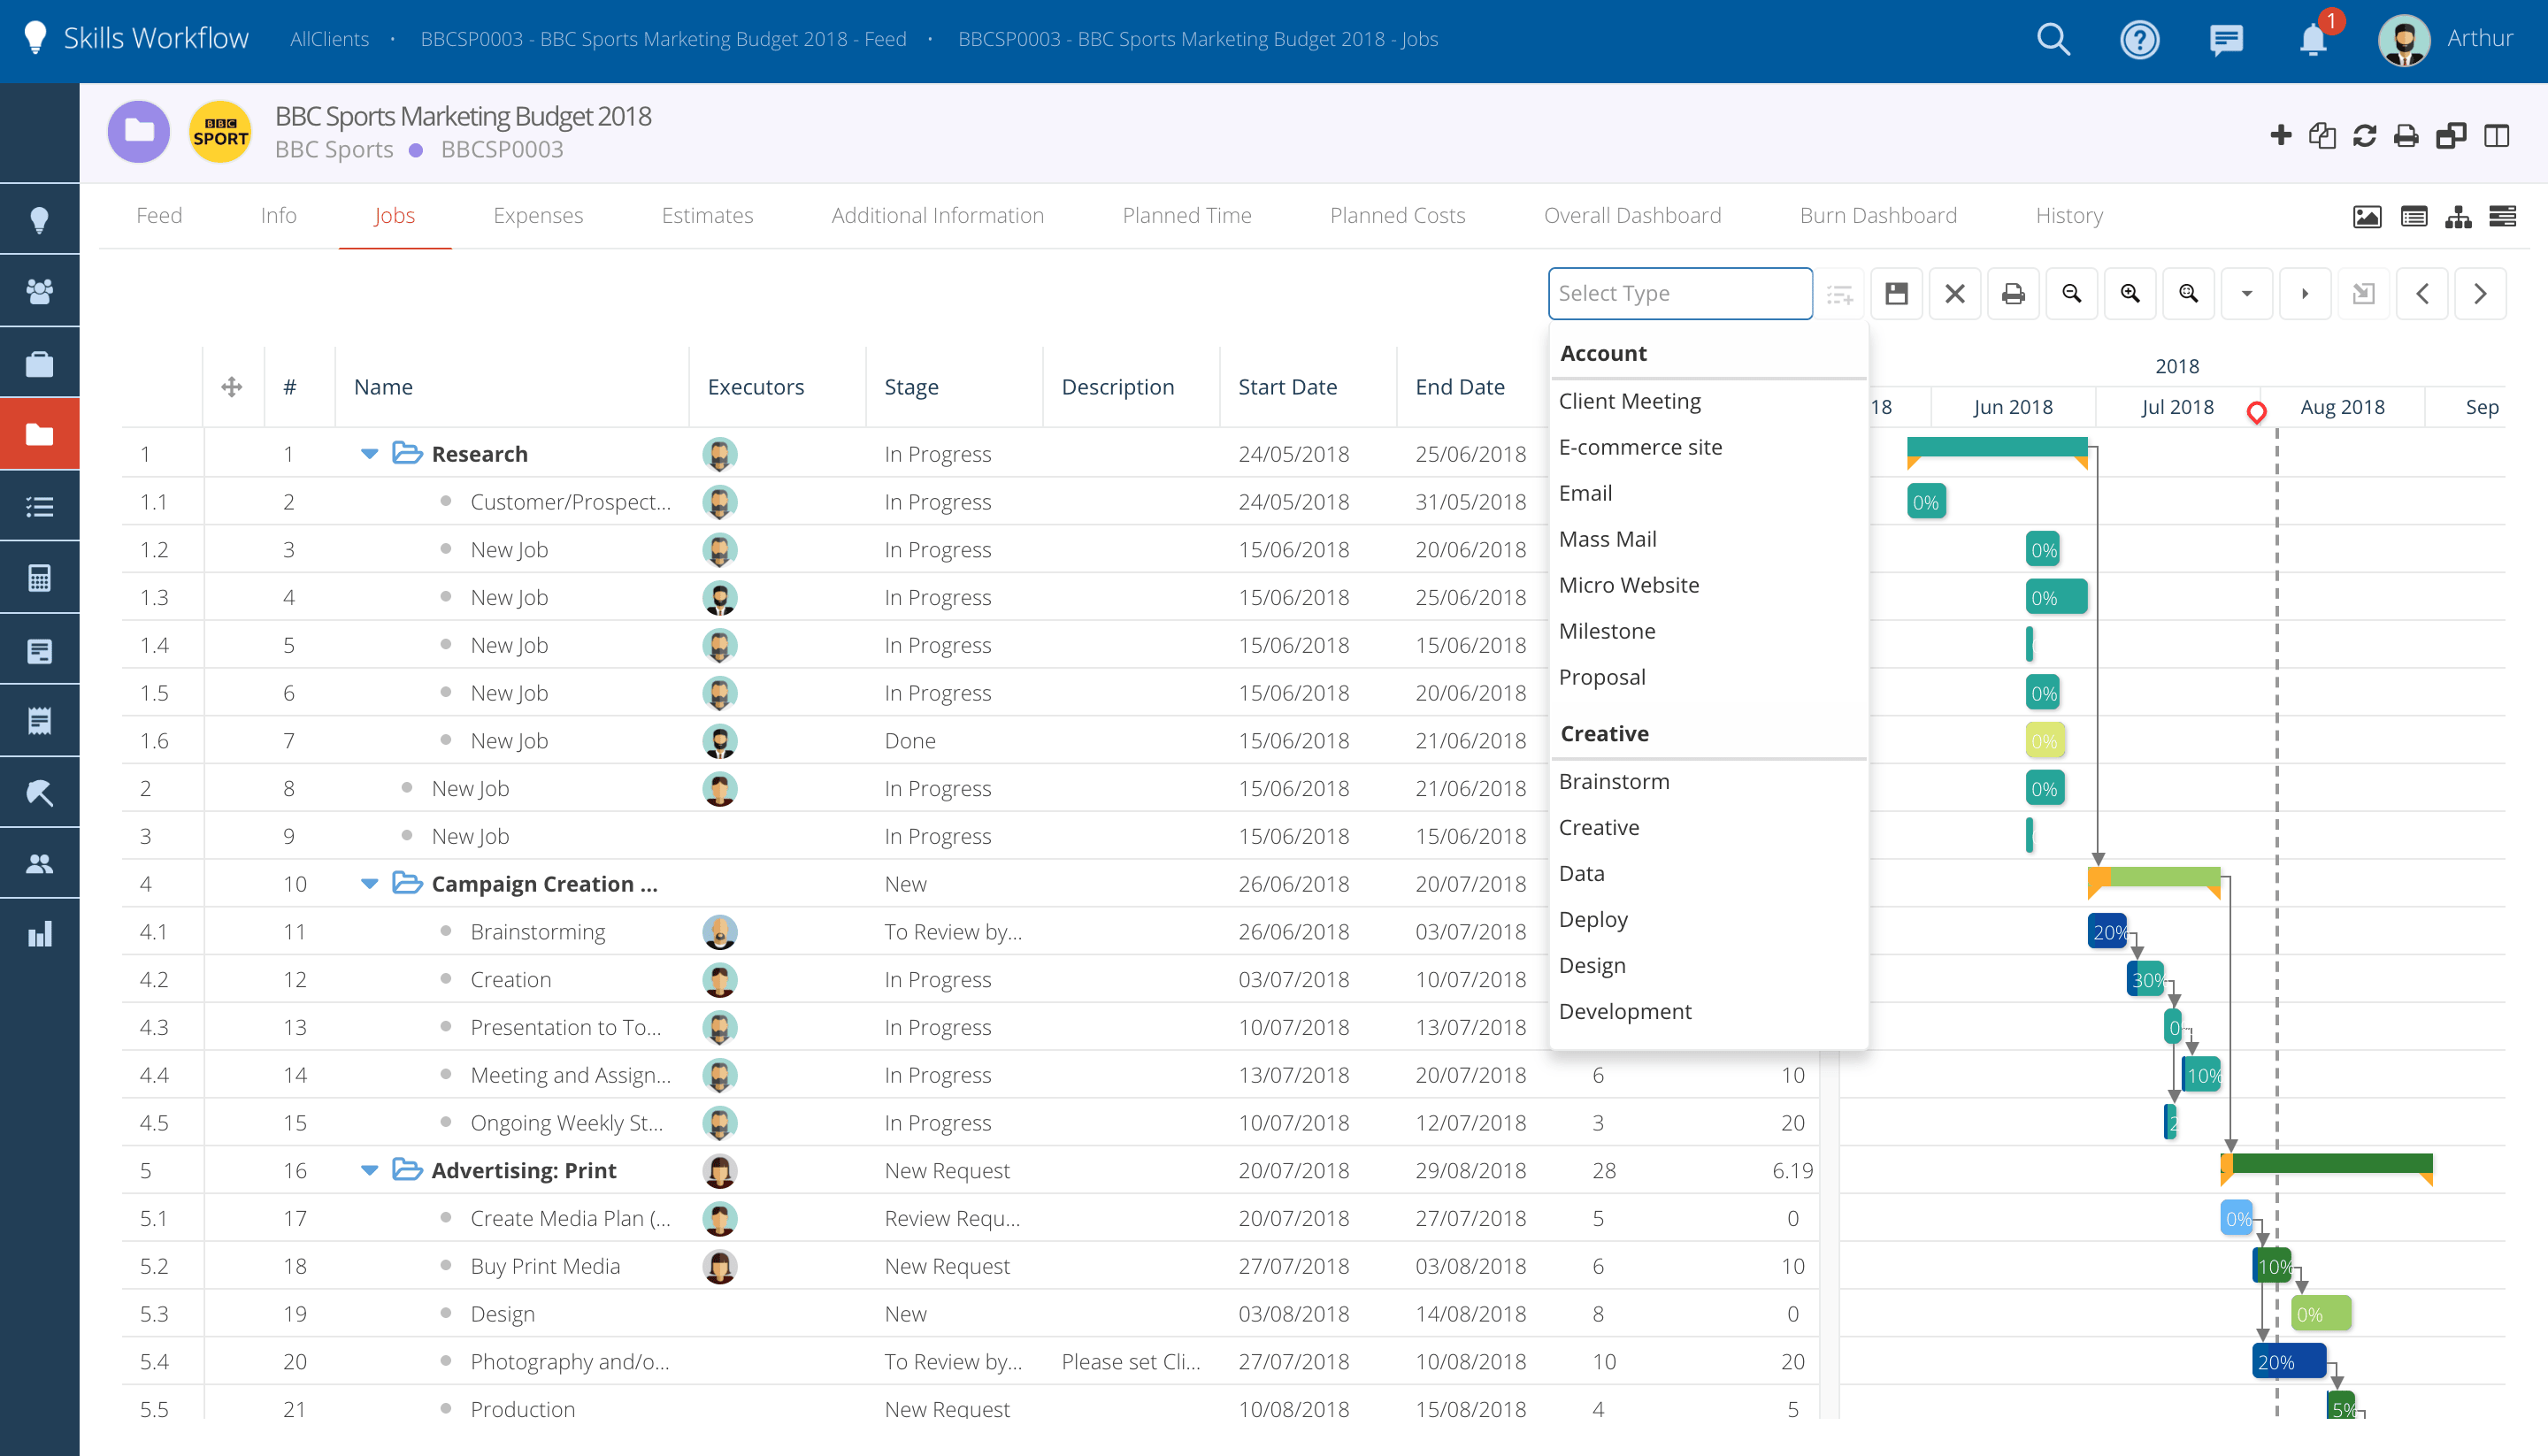Image resolution: width=2548 pixels, height=1456 pixels.
Task: Click the add plus icon in project header
Action: (x=2280, y=135)
